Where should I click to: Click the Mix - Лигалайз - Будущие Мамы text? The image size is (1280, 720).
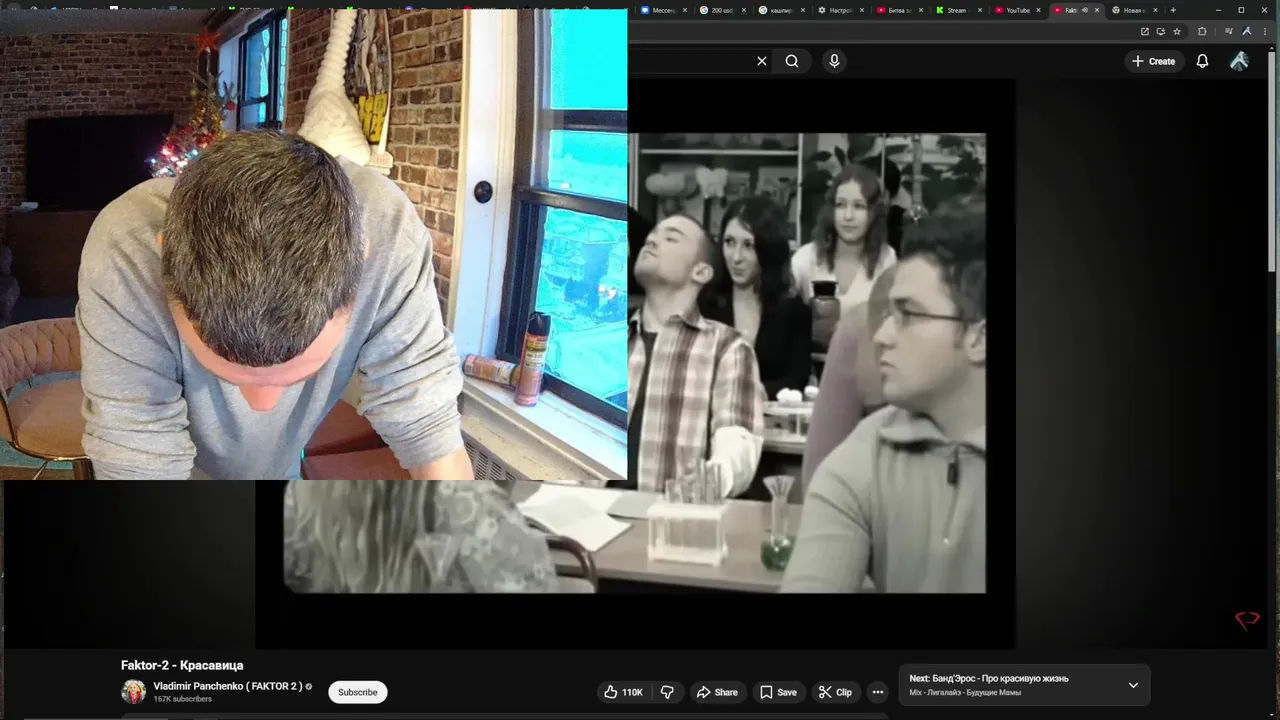click(x=965, y=693)
